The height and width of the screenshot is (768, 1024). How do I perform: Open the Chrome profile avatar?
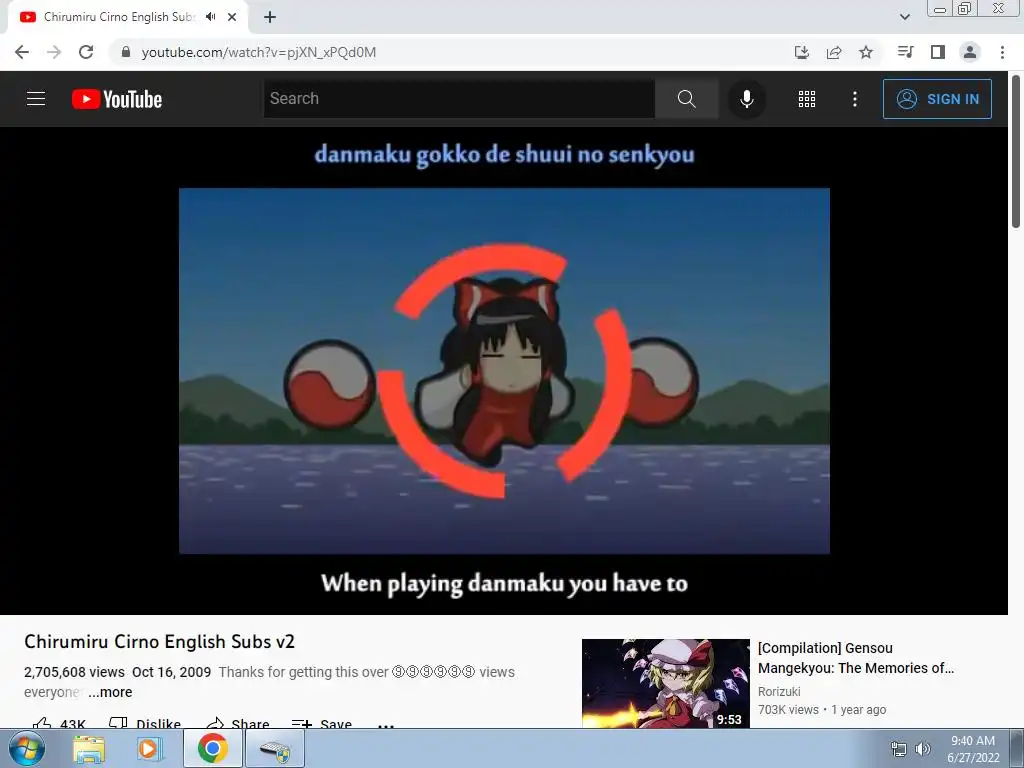pos(970,52)
